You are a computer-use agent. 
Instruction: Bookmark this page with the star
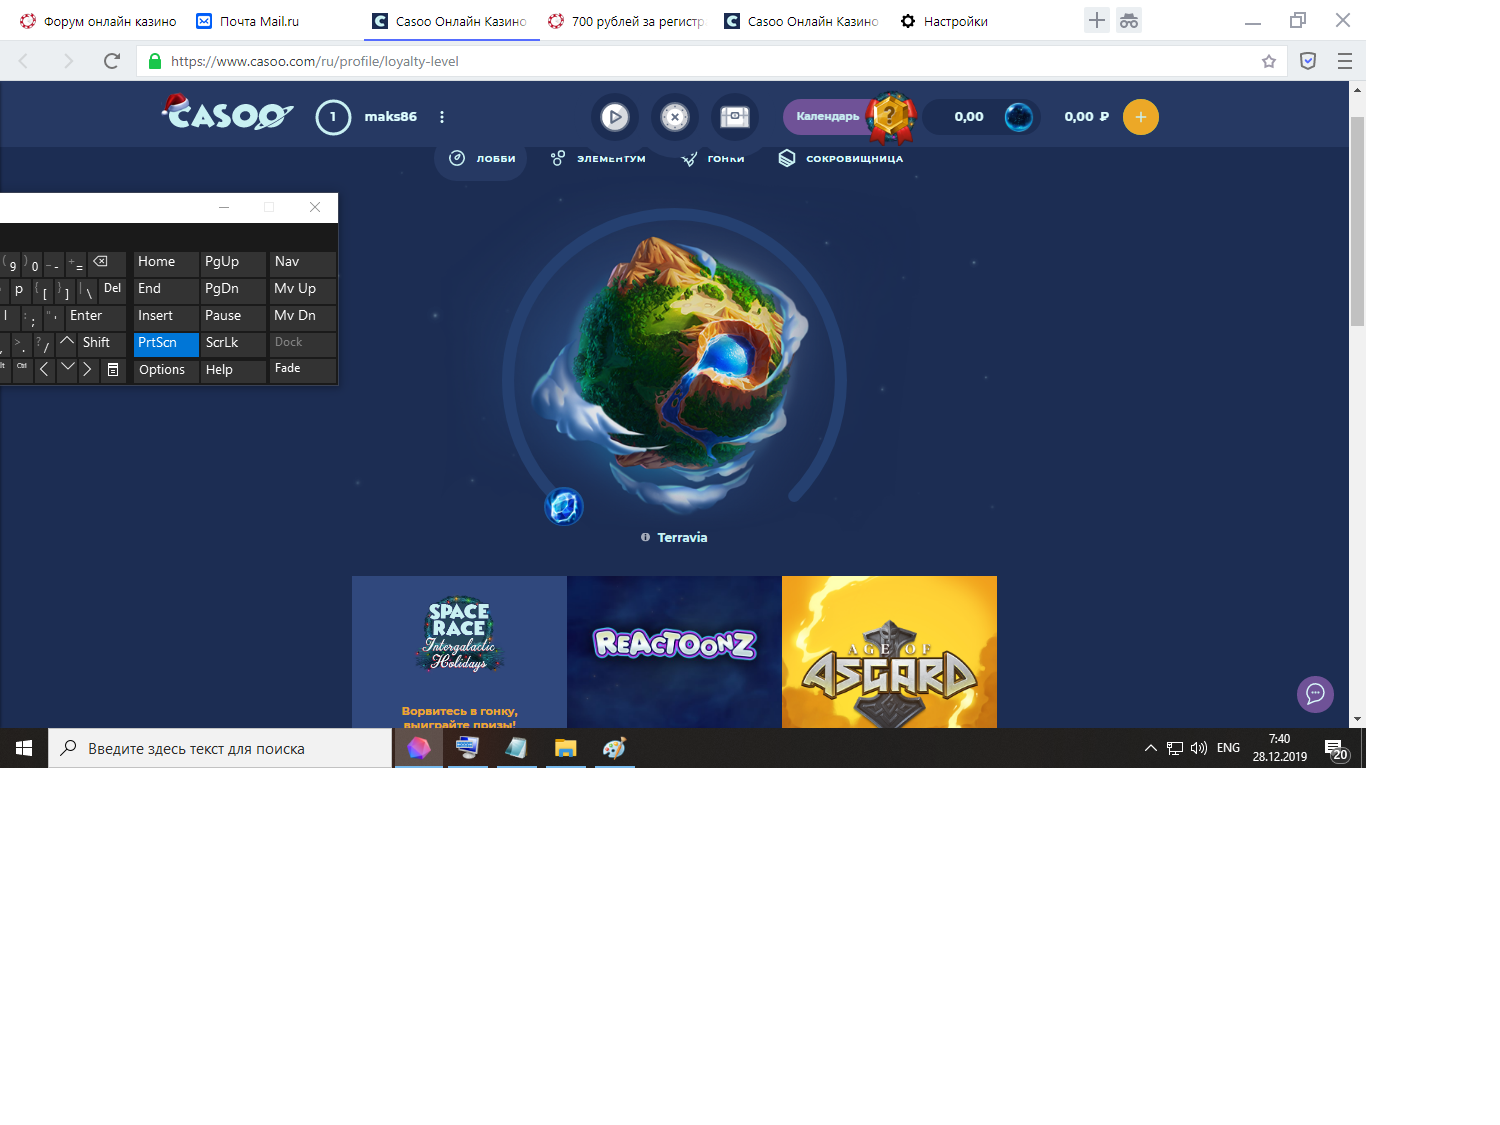point(1269,61)
